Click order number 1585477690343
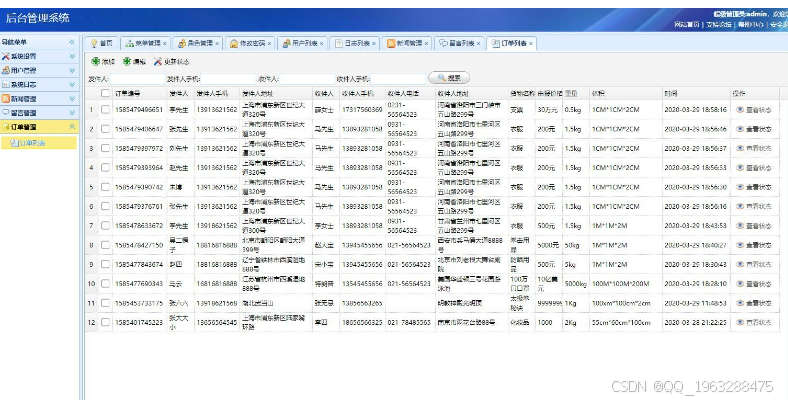This screenshot has height=400, width=788. point(139,283)
